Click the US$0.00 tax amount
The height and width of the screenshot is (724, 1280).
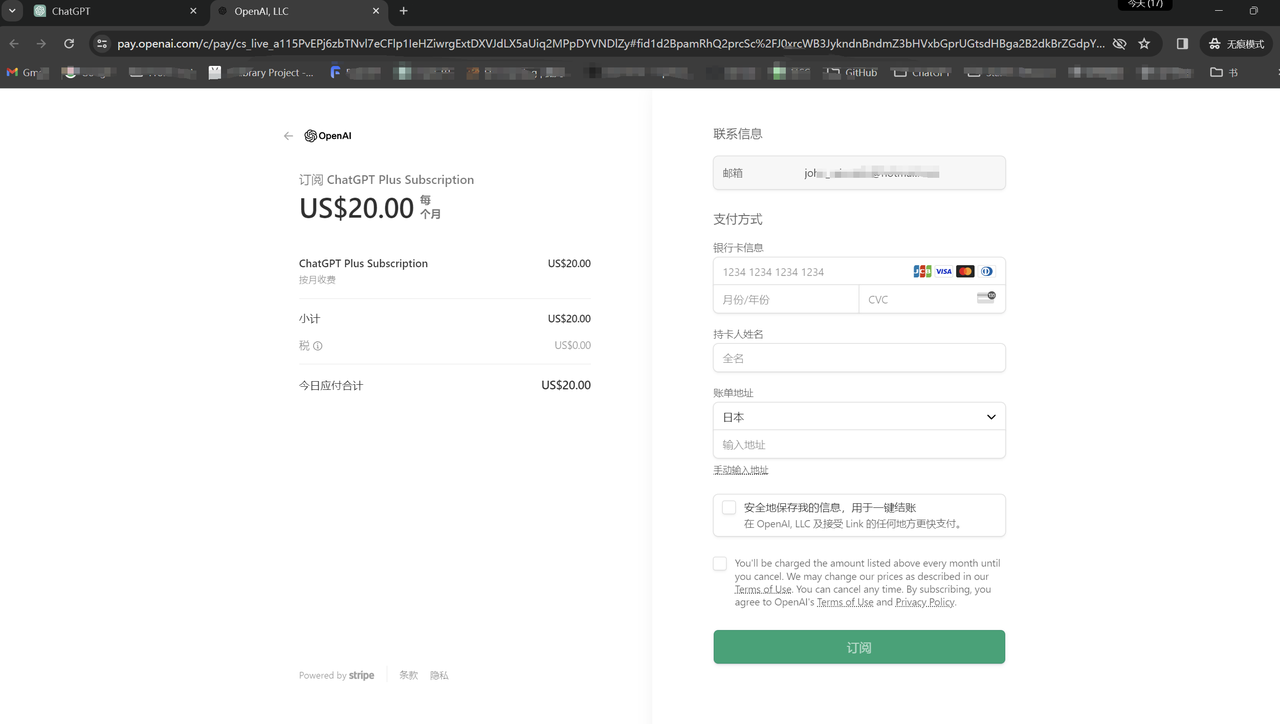[573, 346]
